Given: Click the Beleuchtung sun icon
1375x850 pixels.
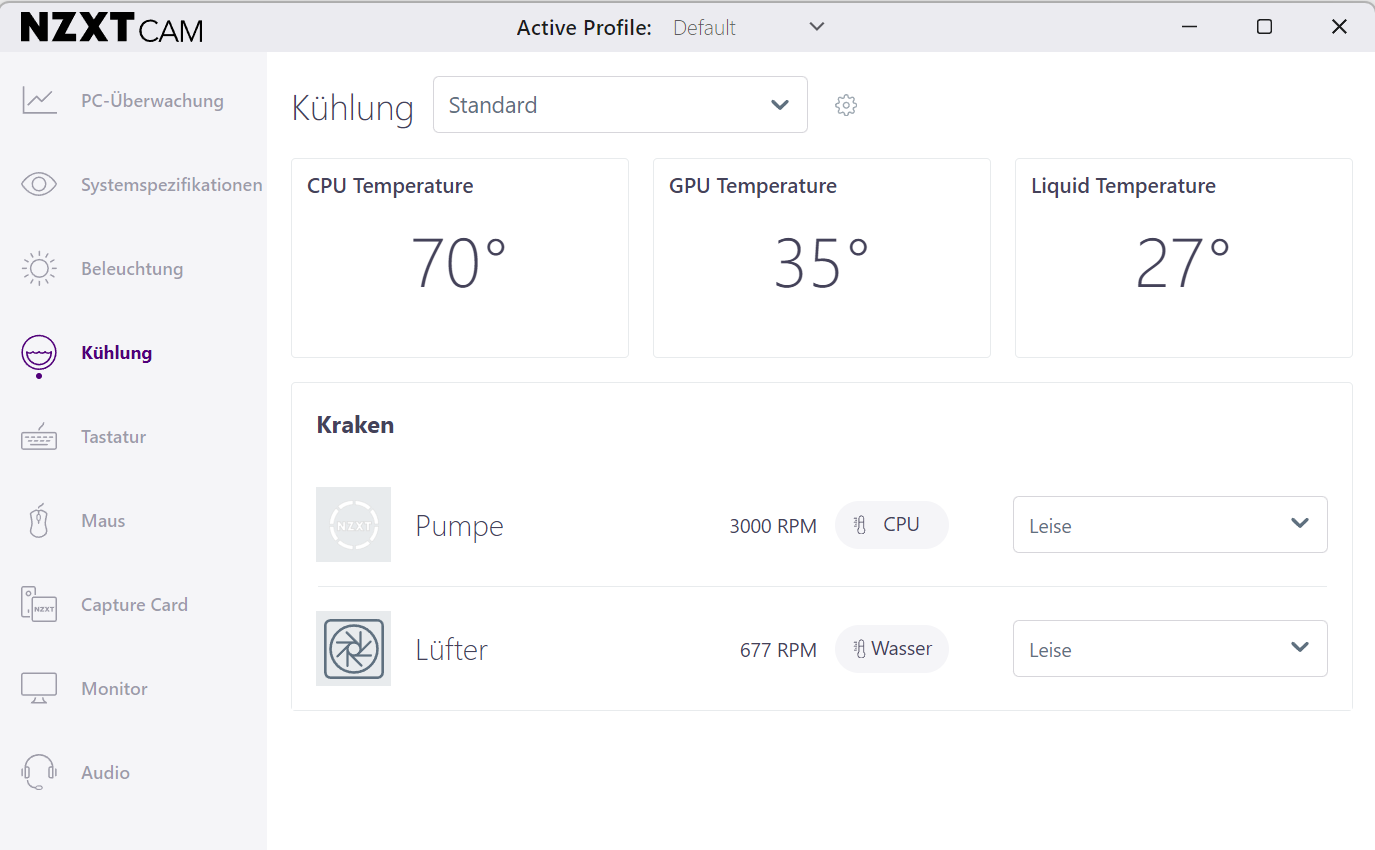Looking at the screenshot, I should (39, 268).
